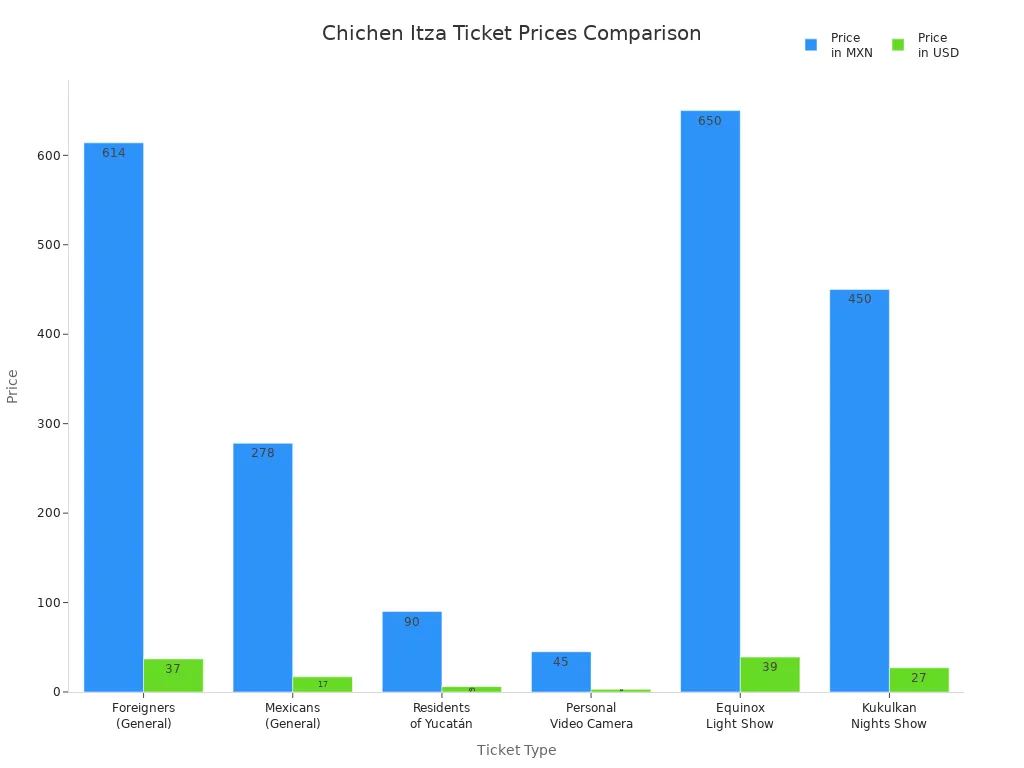1024x768 pixels.
Task: Select the Mexicans (General) MXN bar
Action: (263, 570)
